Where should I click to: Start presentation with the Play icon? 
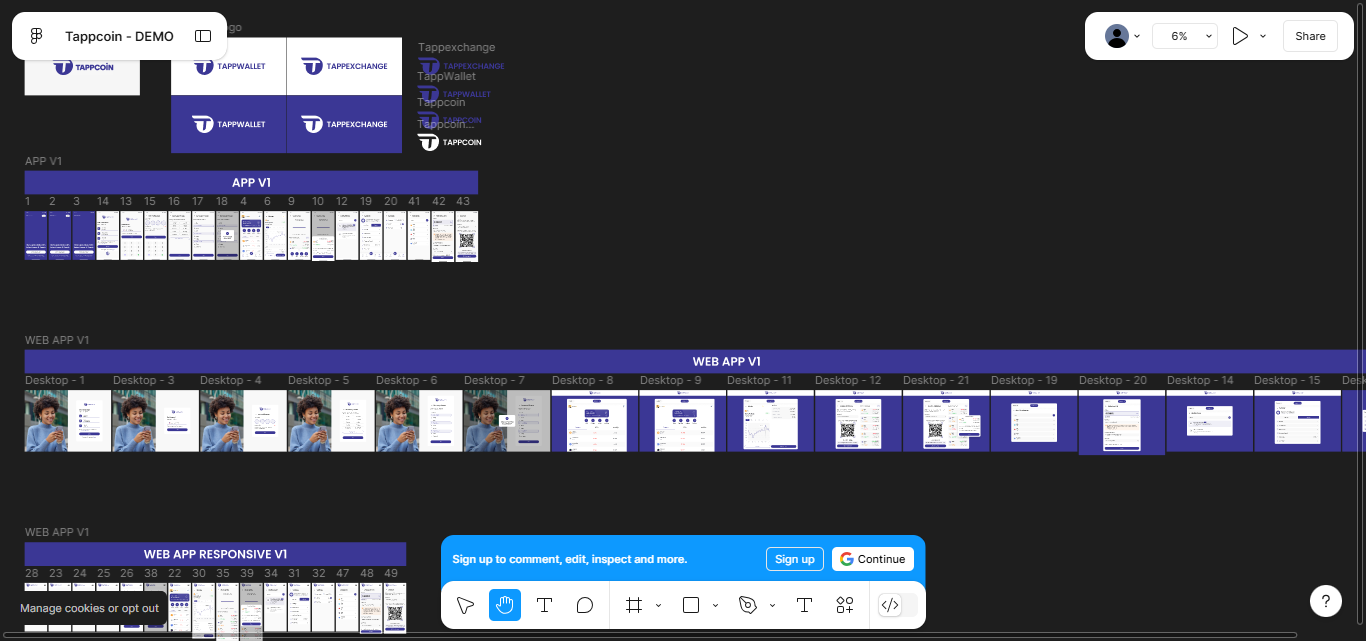tap(1240, 36)
